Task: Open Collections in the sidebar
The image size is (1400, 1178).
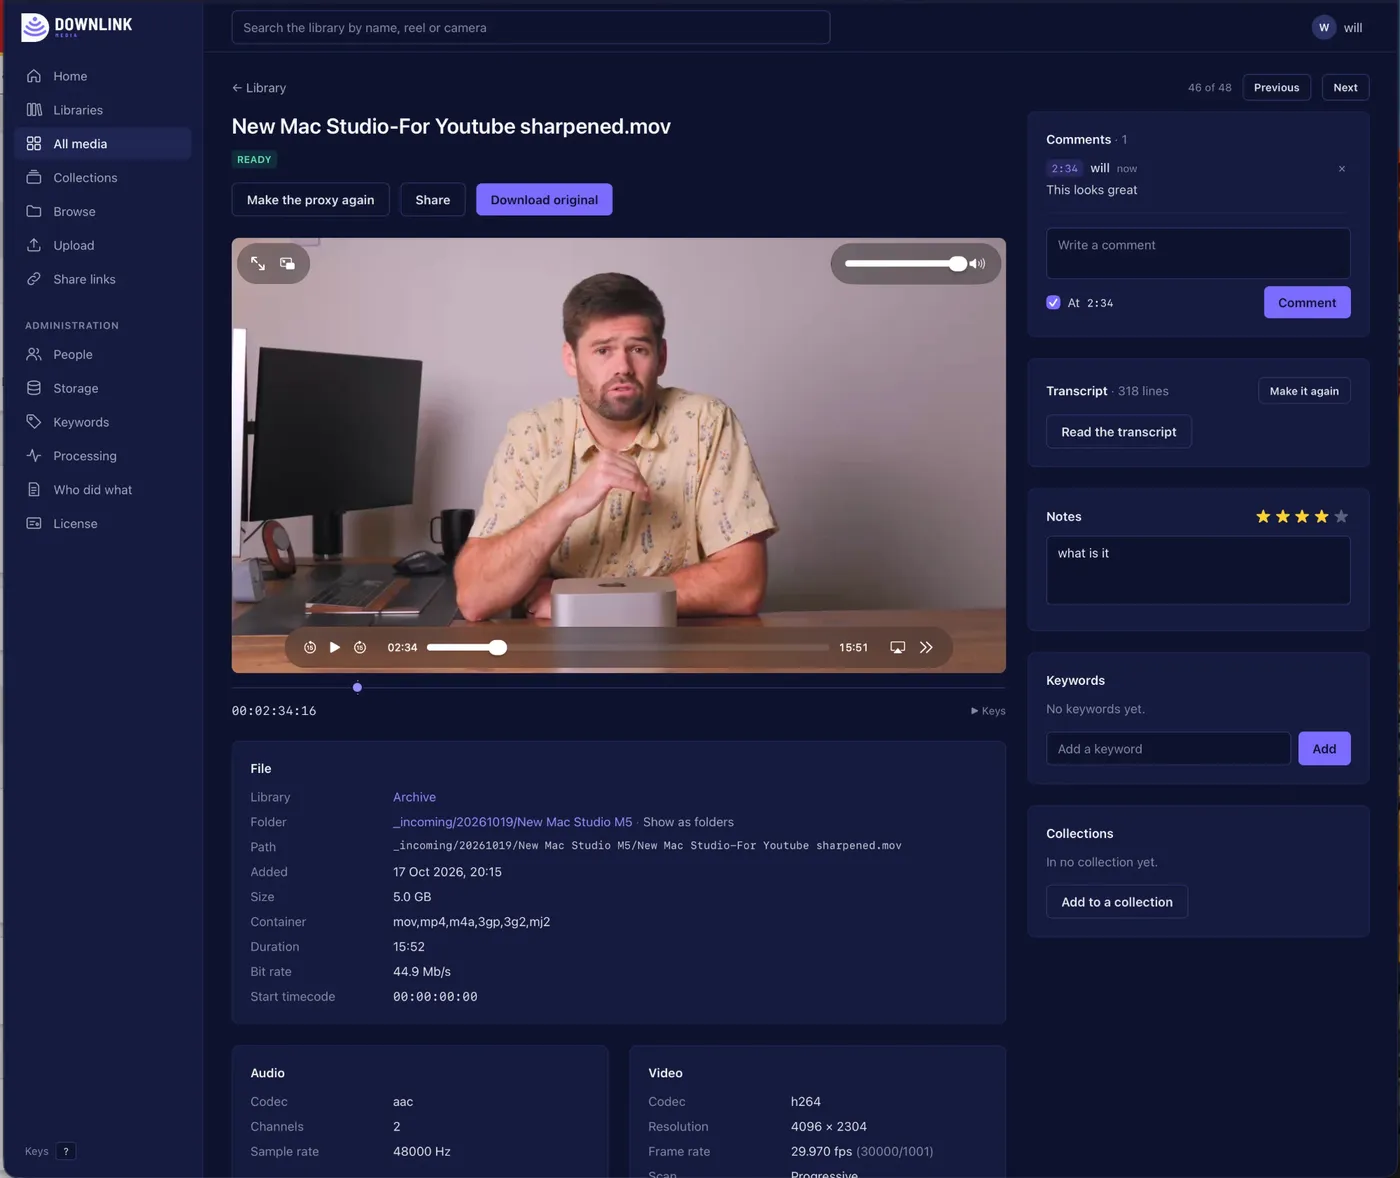Action: point(103,178)
